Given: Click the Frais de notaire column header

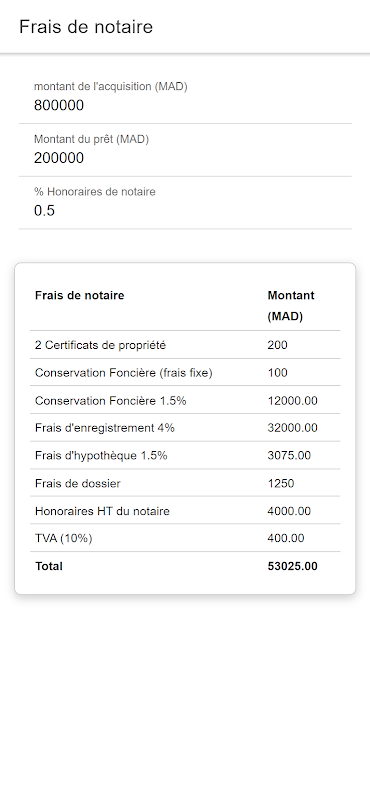Looking at the screenshot, I should tap(80, 295).
